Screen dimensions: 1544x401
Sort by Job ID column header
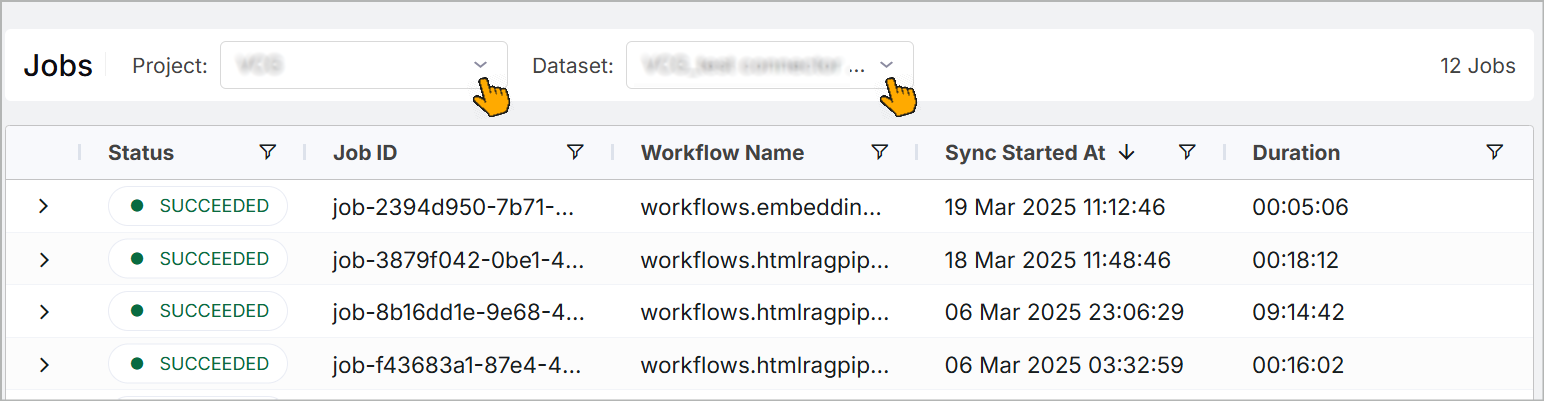[x=365, y=153]
